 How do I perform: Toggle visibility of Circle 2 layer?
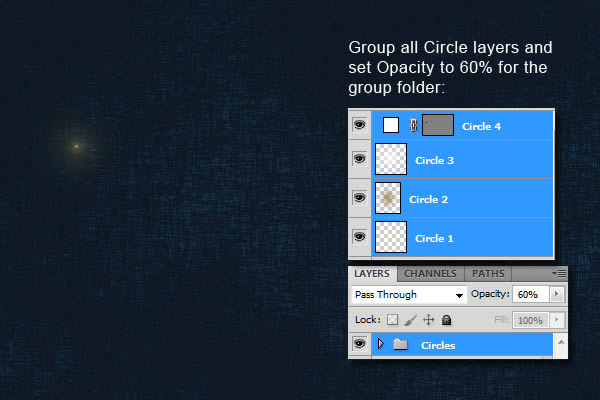pos(359,199)
